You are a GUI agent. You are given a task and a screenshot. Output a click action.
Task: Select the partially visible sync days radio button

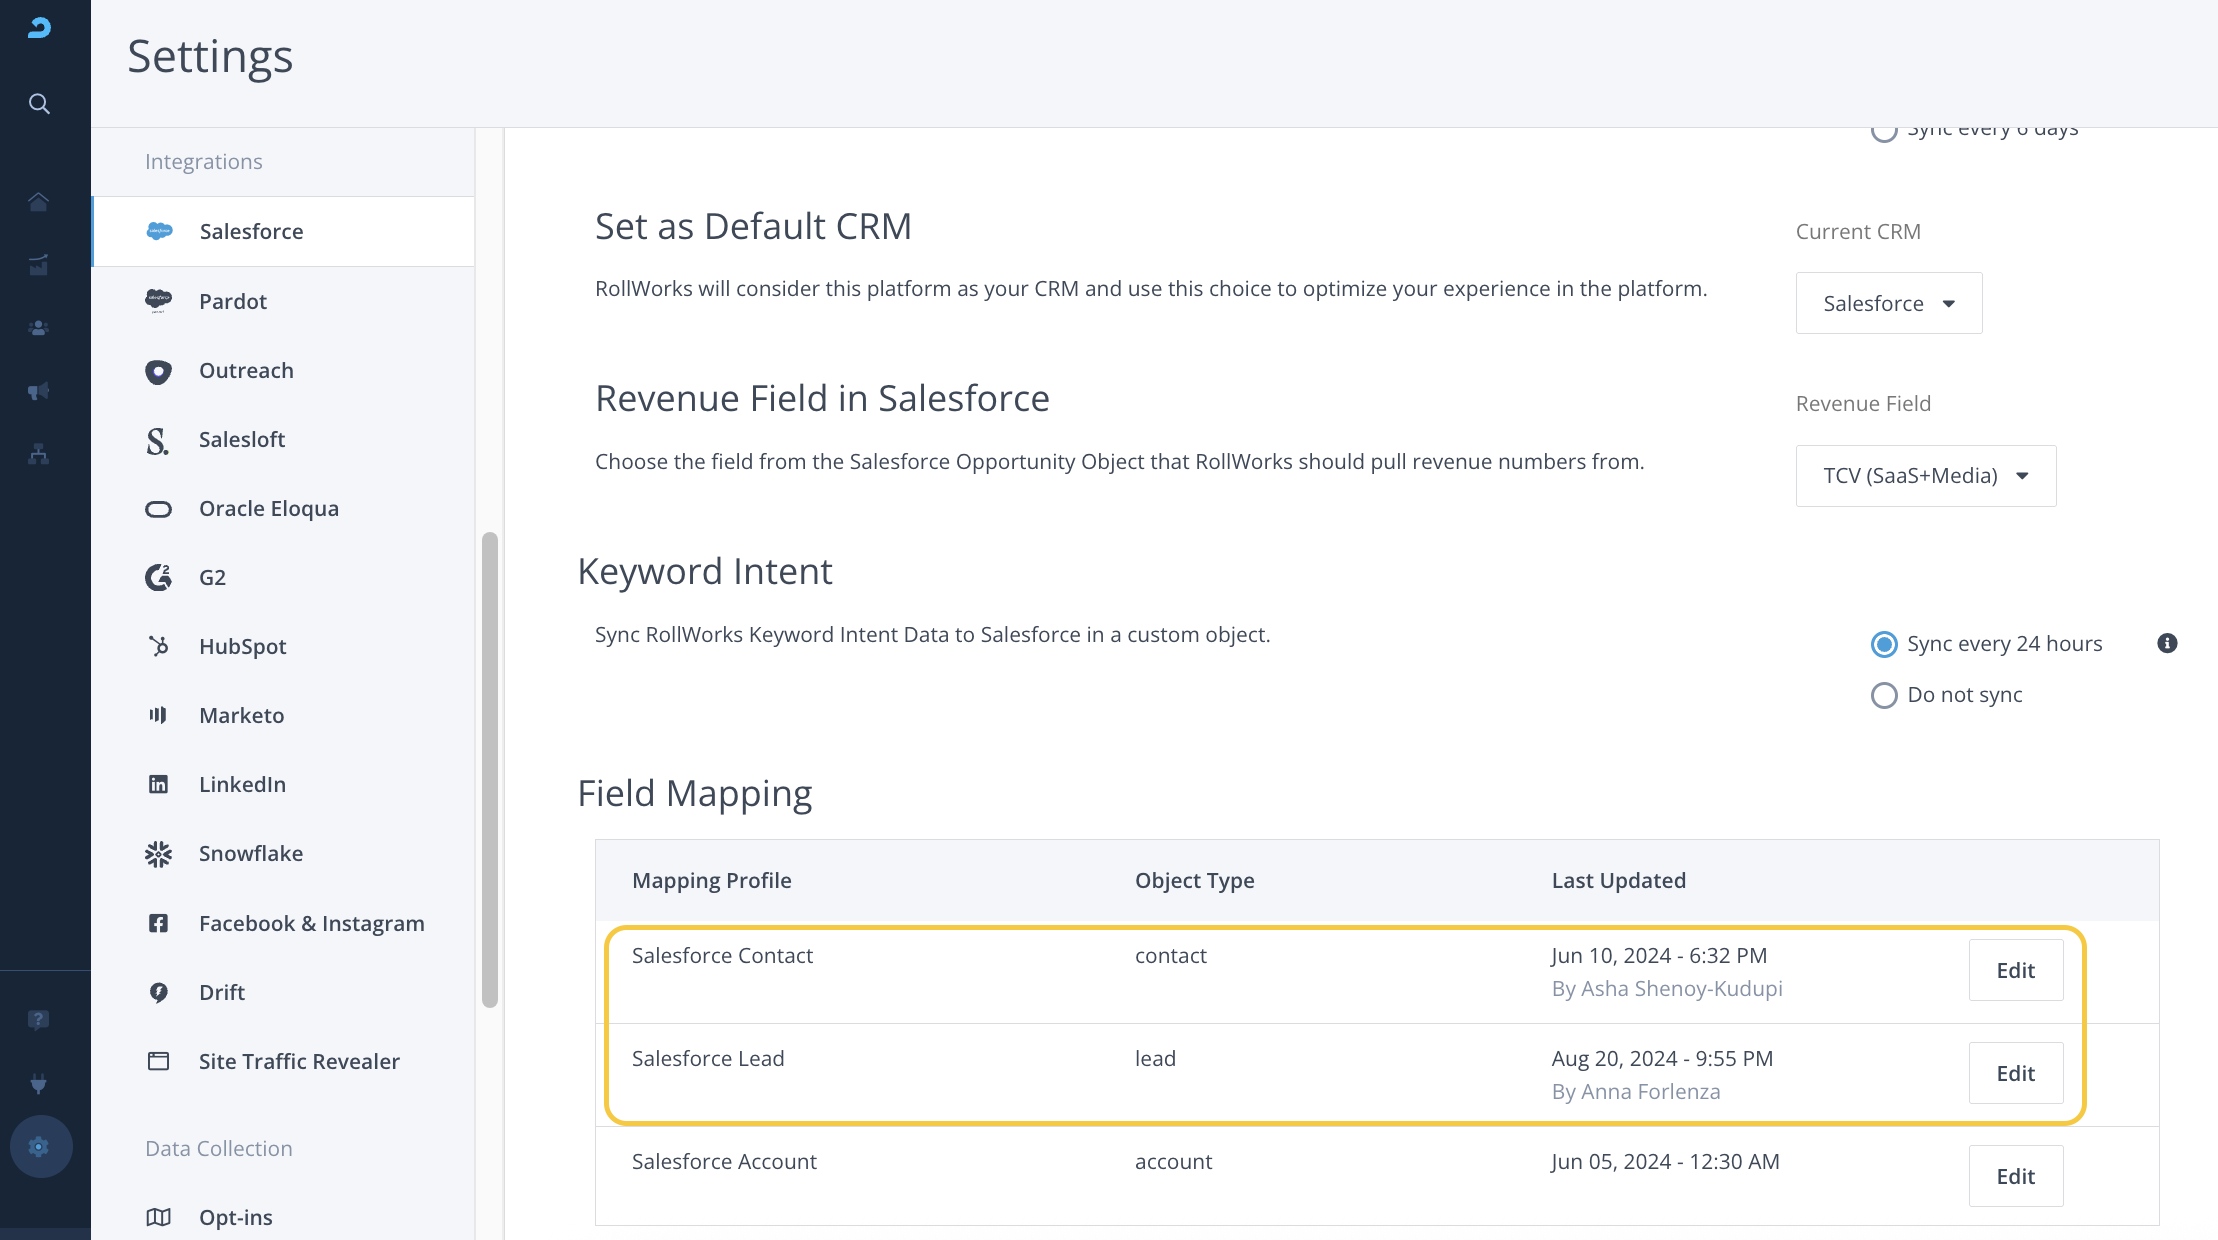click(x=1884, y=132)
